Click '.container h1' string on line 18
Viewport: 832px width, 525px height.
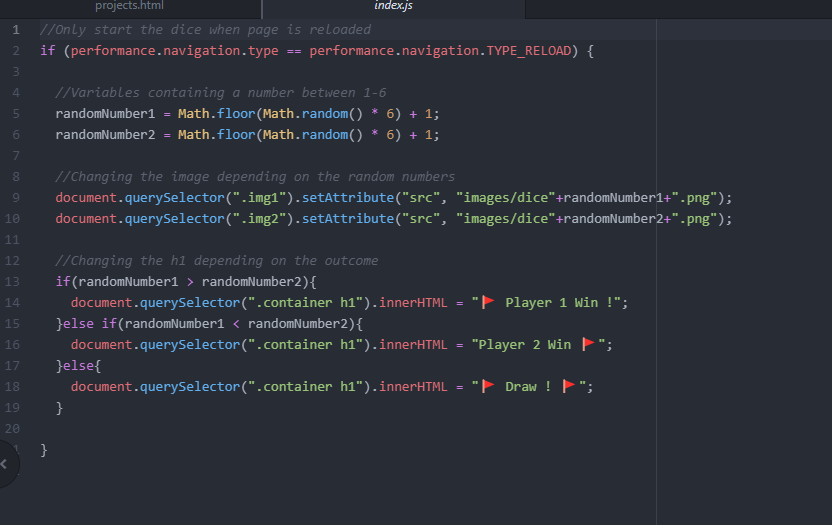(x=306, y=387)
